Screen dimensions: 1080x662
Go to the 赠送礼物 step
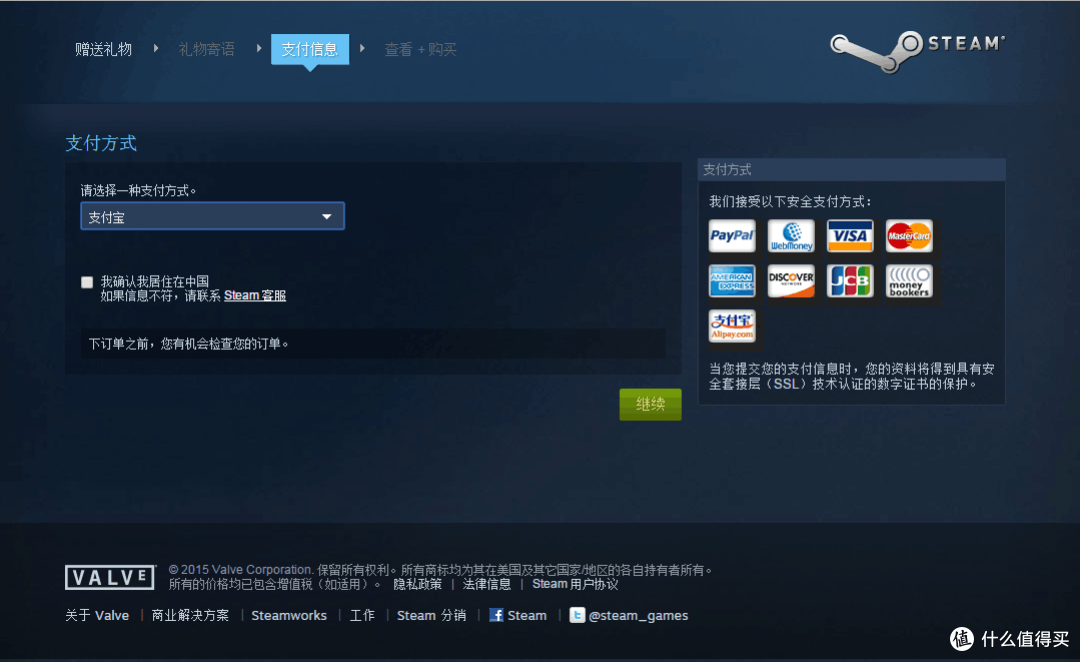103,50
